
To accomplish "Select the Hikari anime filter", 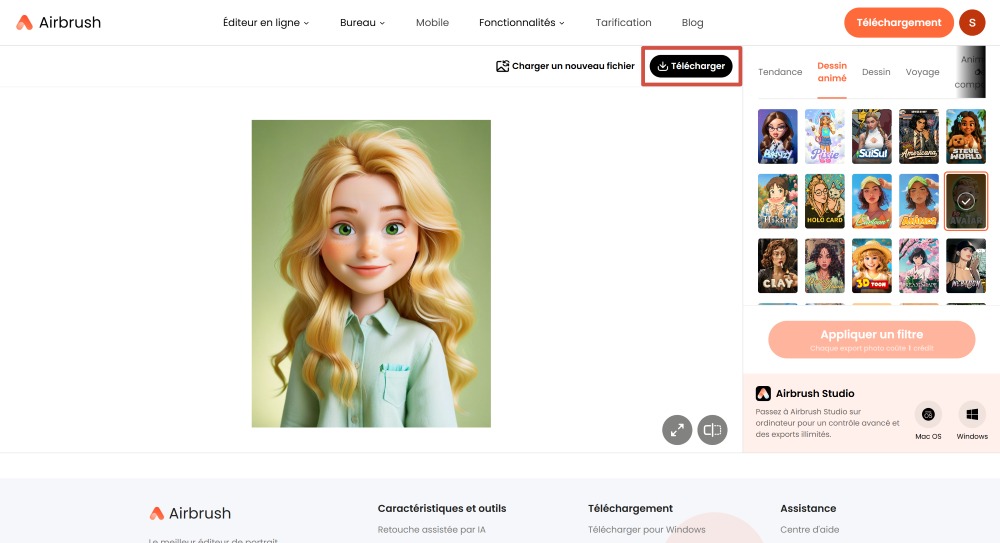I will (x=777, y=201).
